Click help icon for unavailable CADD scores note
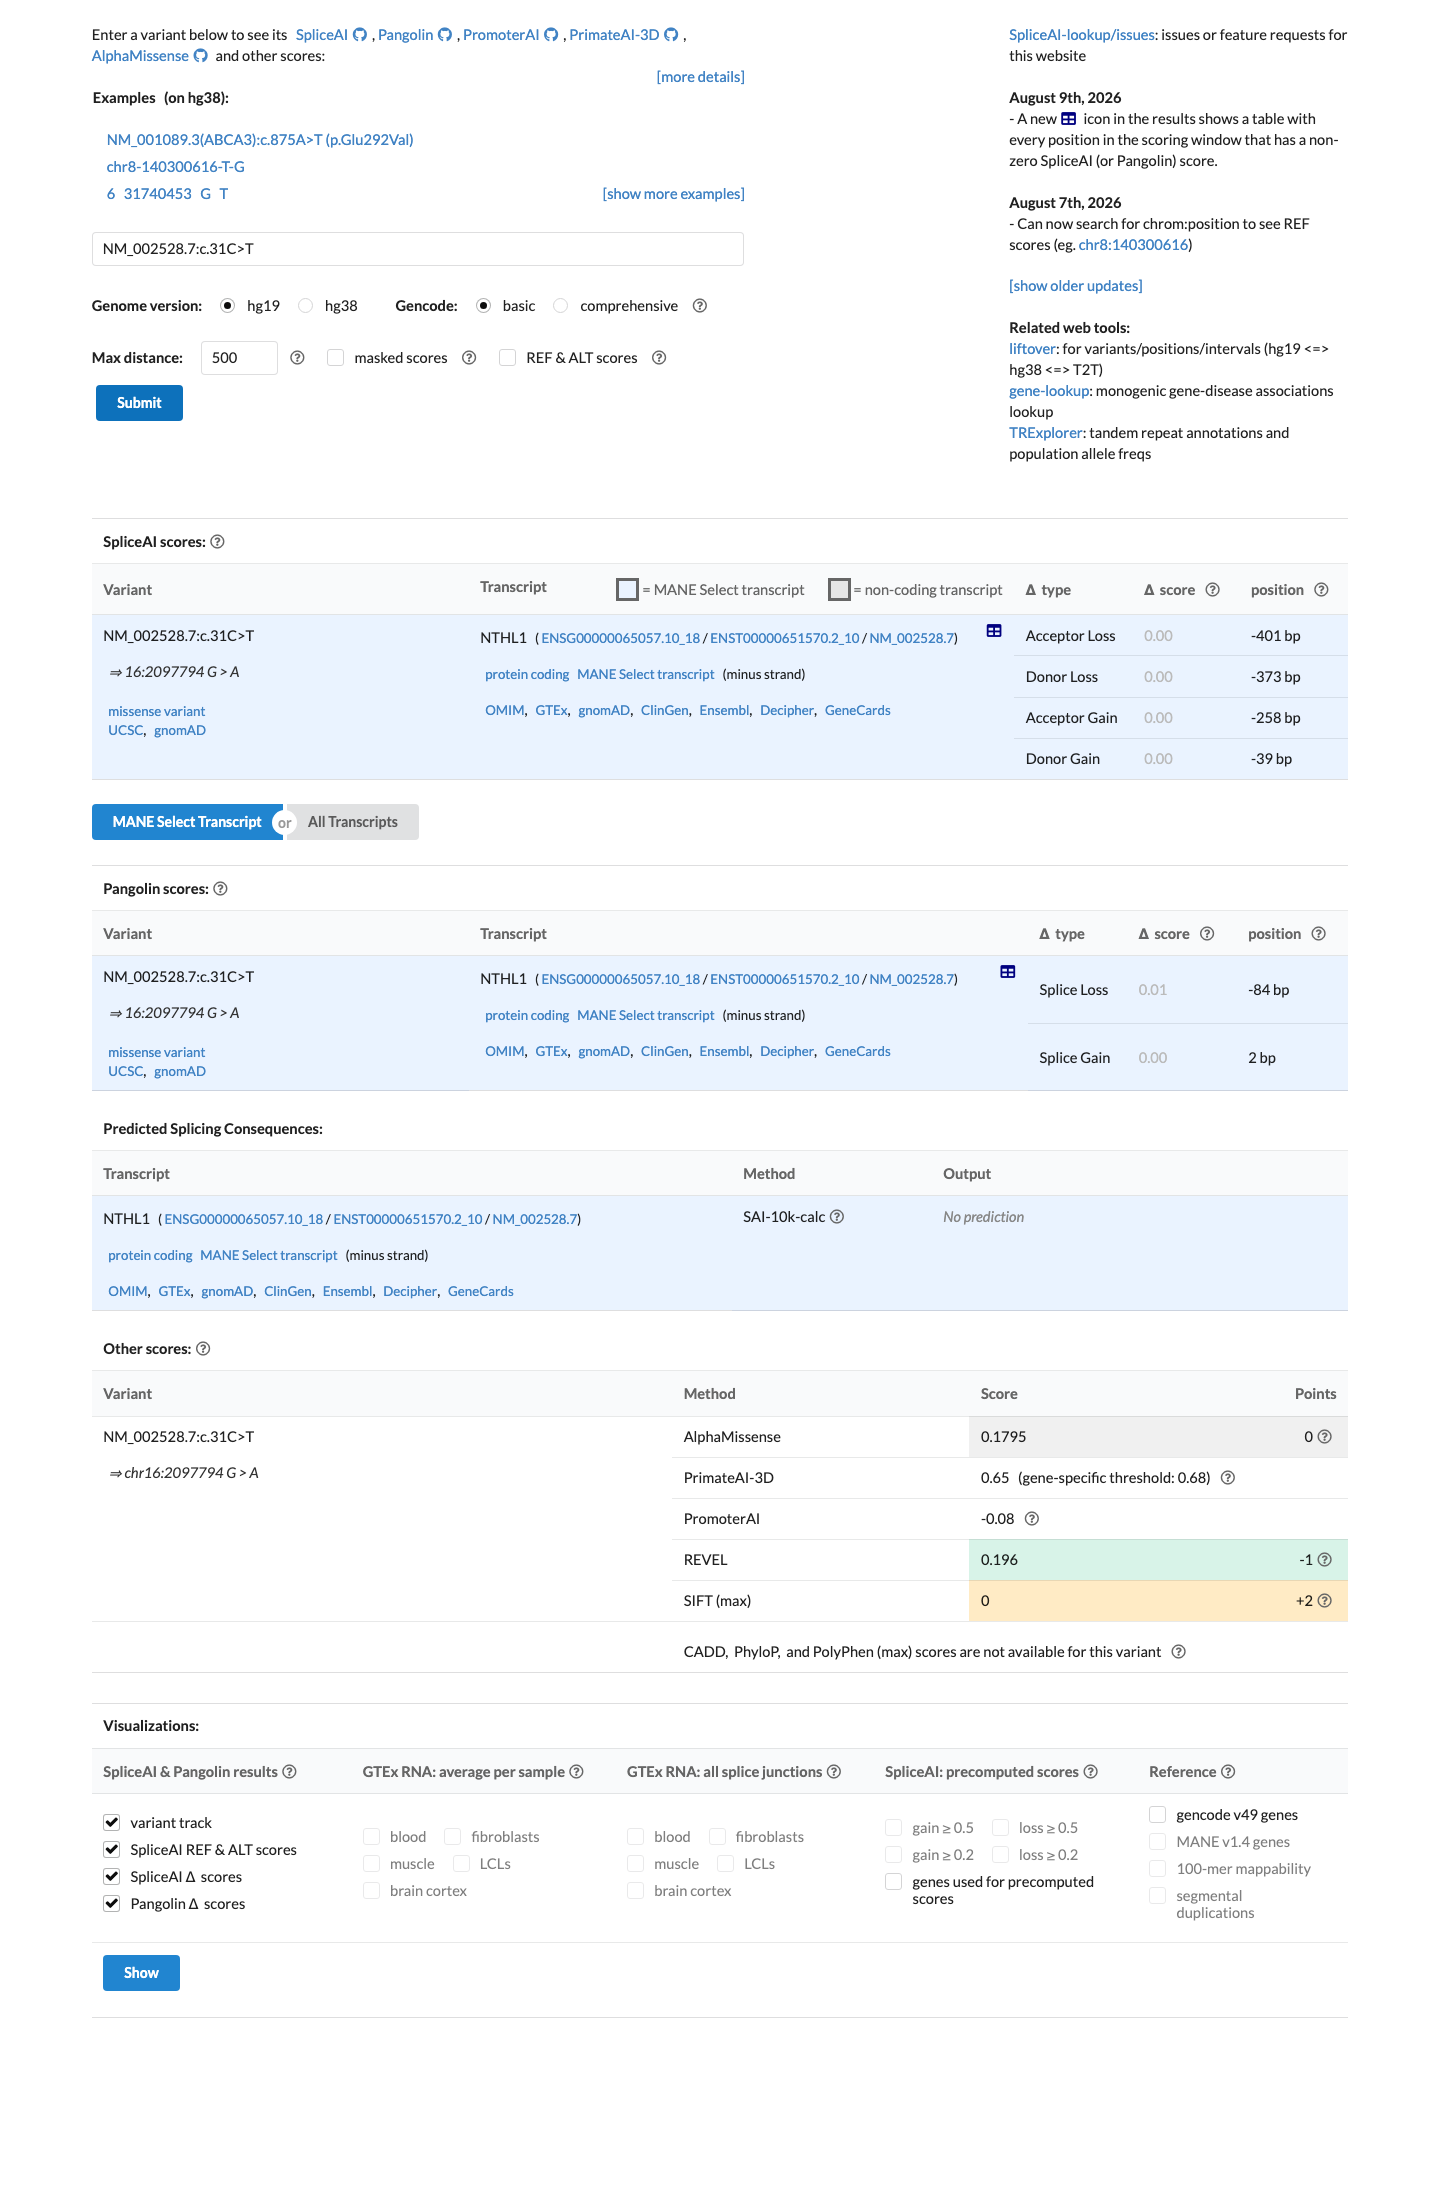The image size is (1454, 2200). click(x=1178, y=1652)
